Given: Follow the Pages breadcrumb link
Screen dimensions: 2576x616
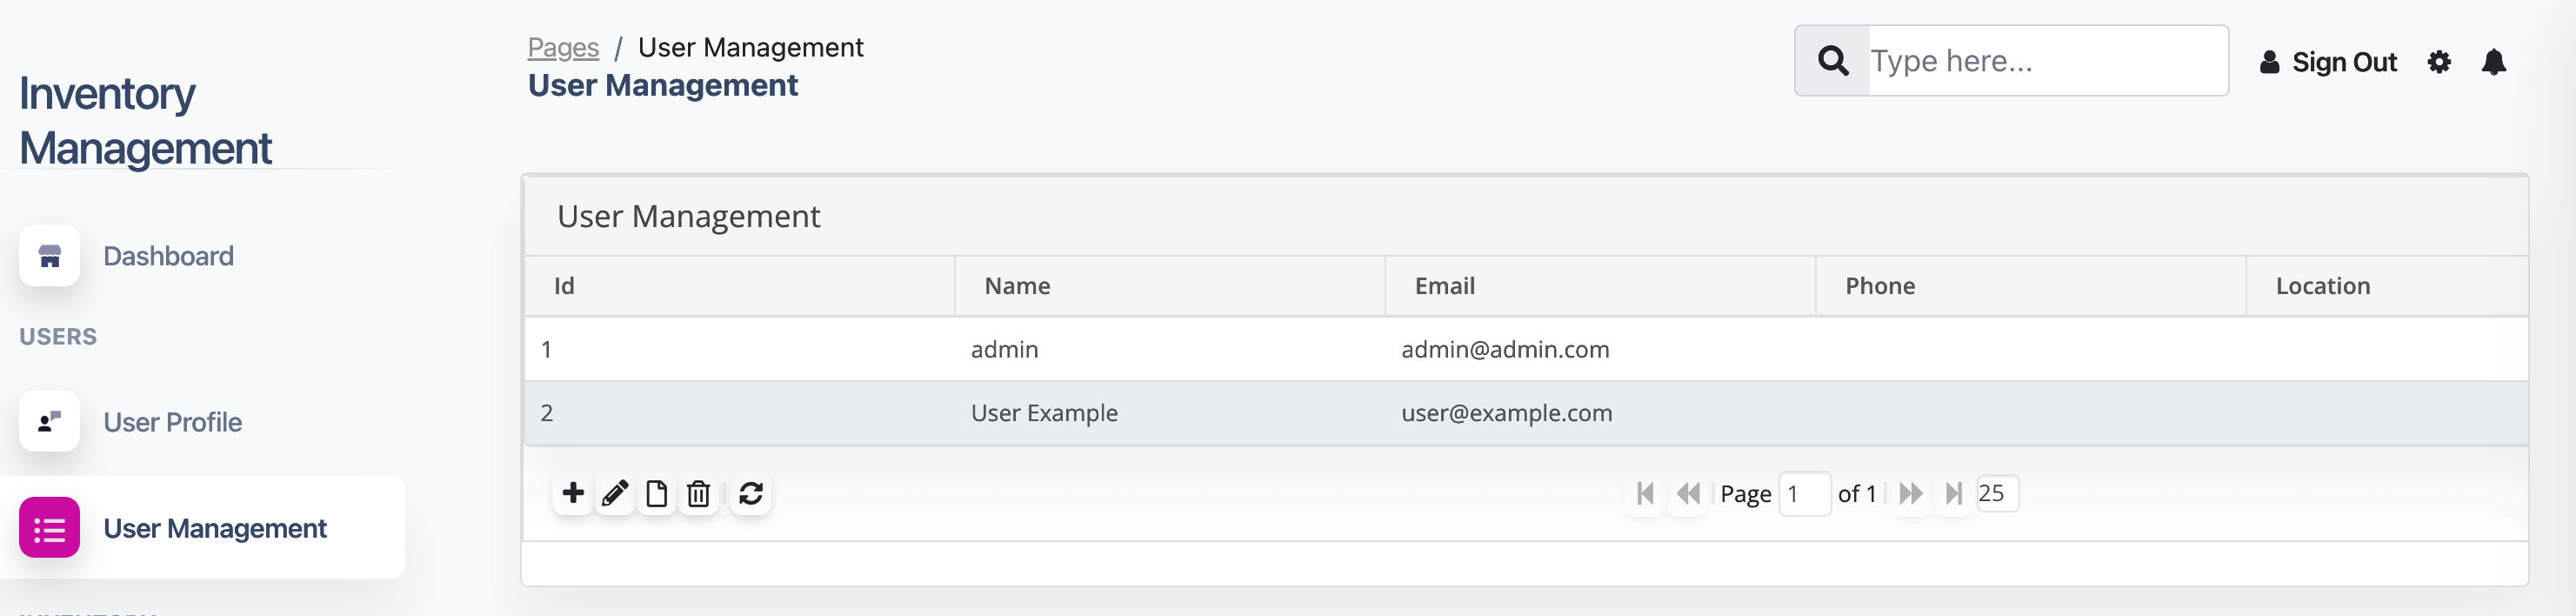Looking at the screenshot, I should [x=563, y=47].
